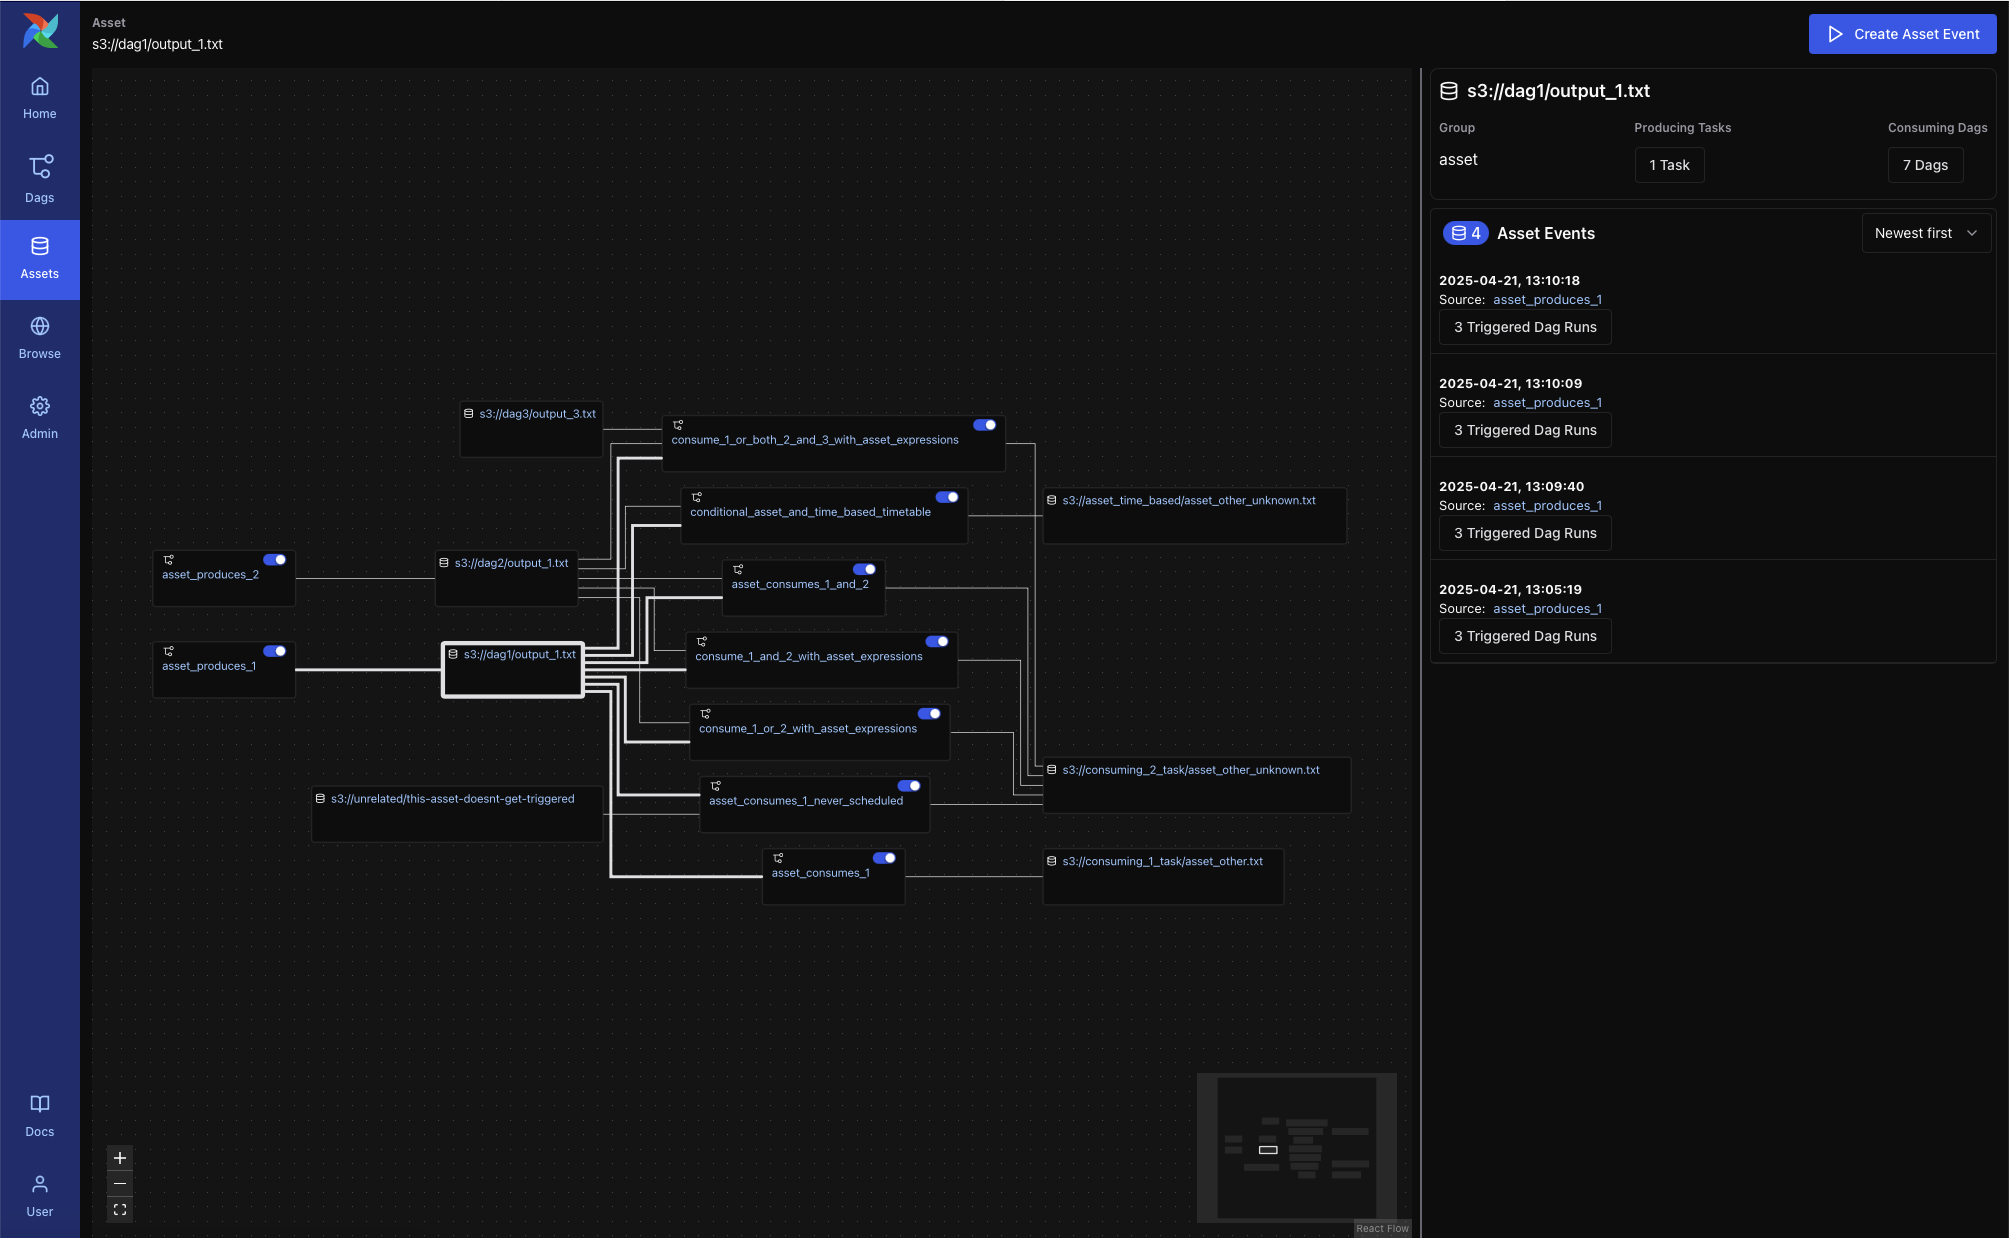The height and width of the screenshot is (1238, 2009).
Task: Zoom out on the graph
Action: (x=120, y=1184)
